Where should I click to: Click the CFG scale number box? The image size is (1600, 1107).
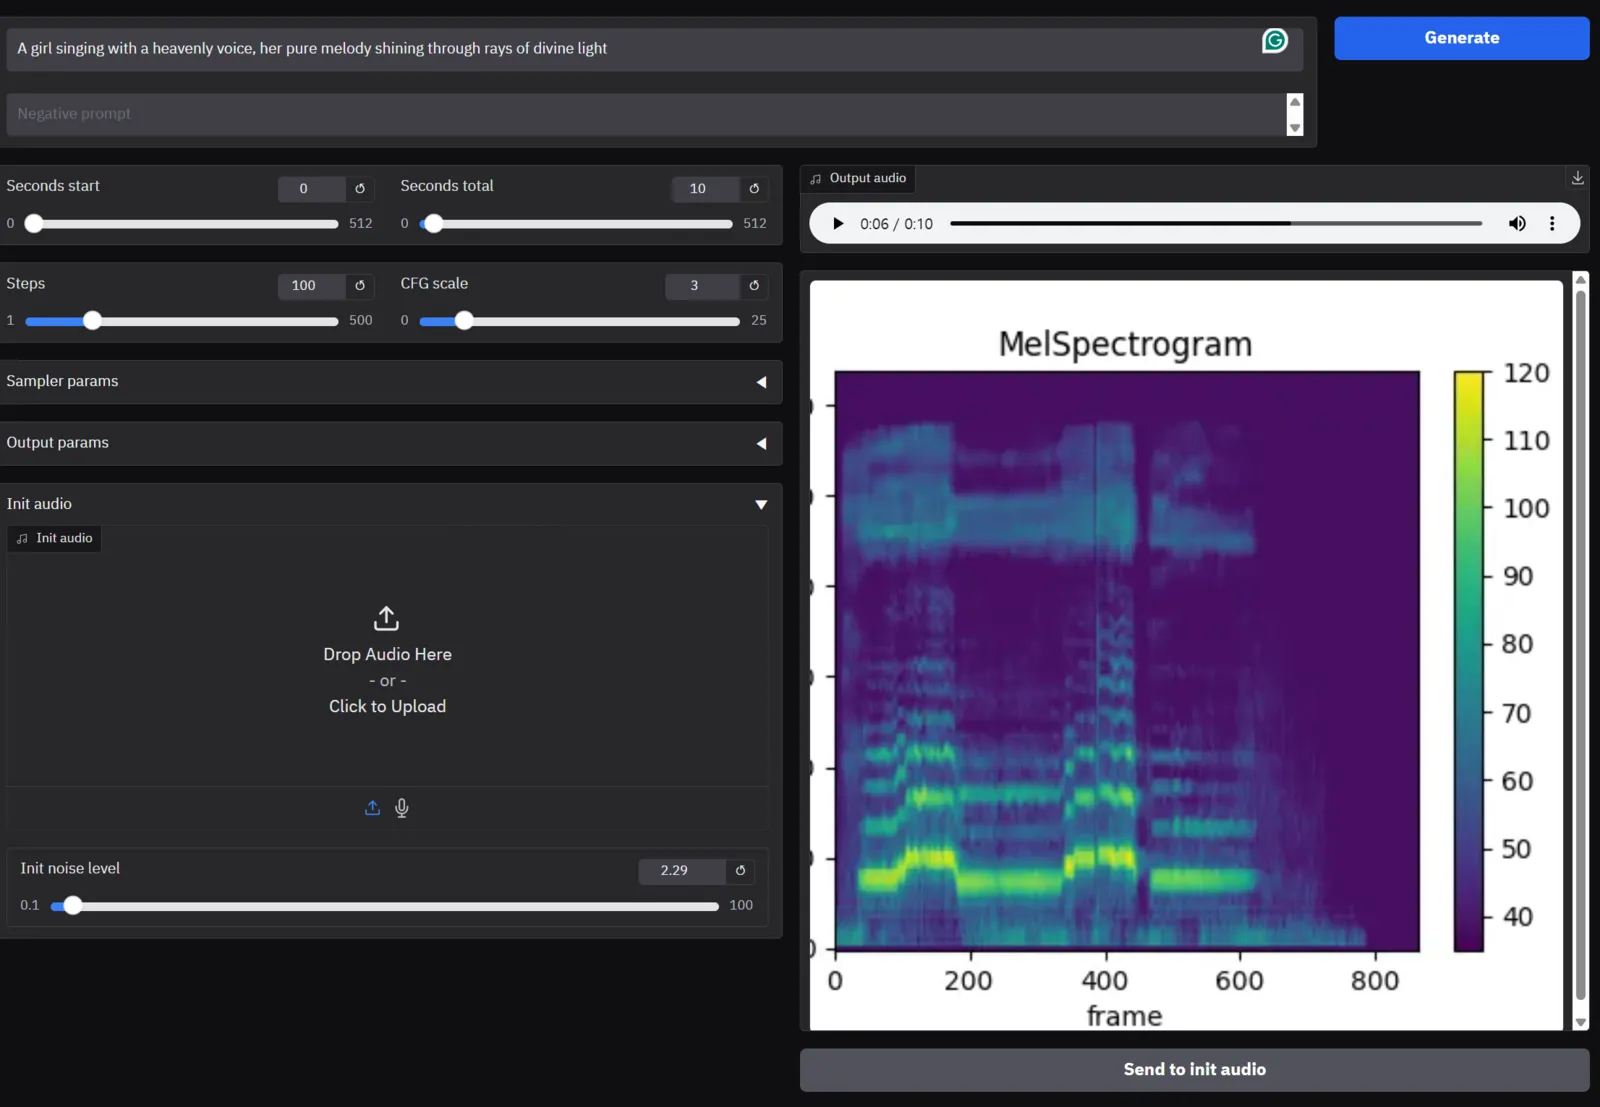(x=702, y=285)
